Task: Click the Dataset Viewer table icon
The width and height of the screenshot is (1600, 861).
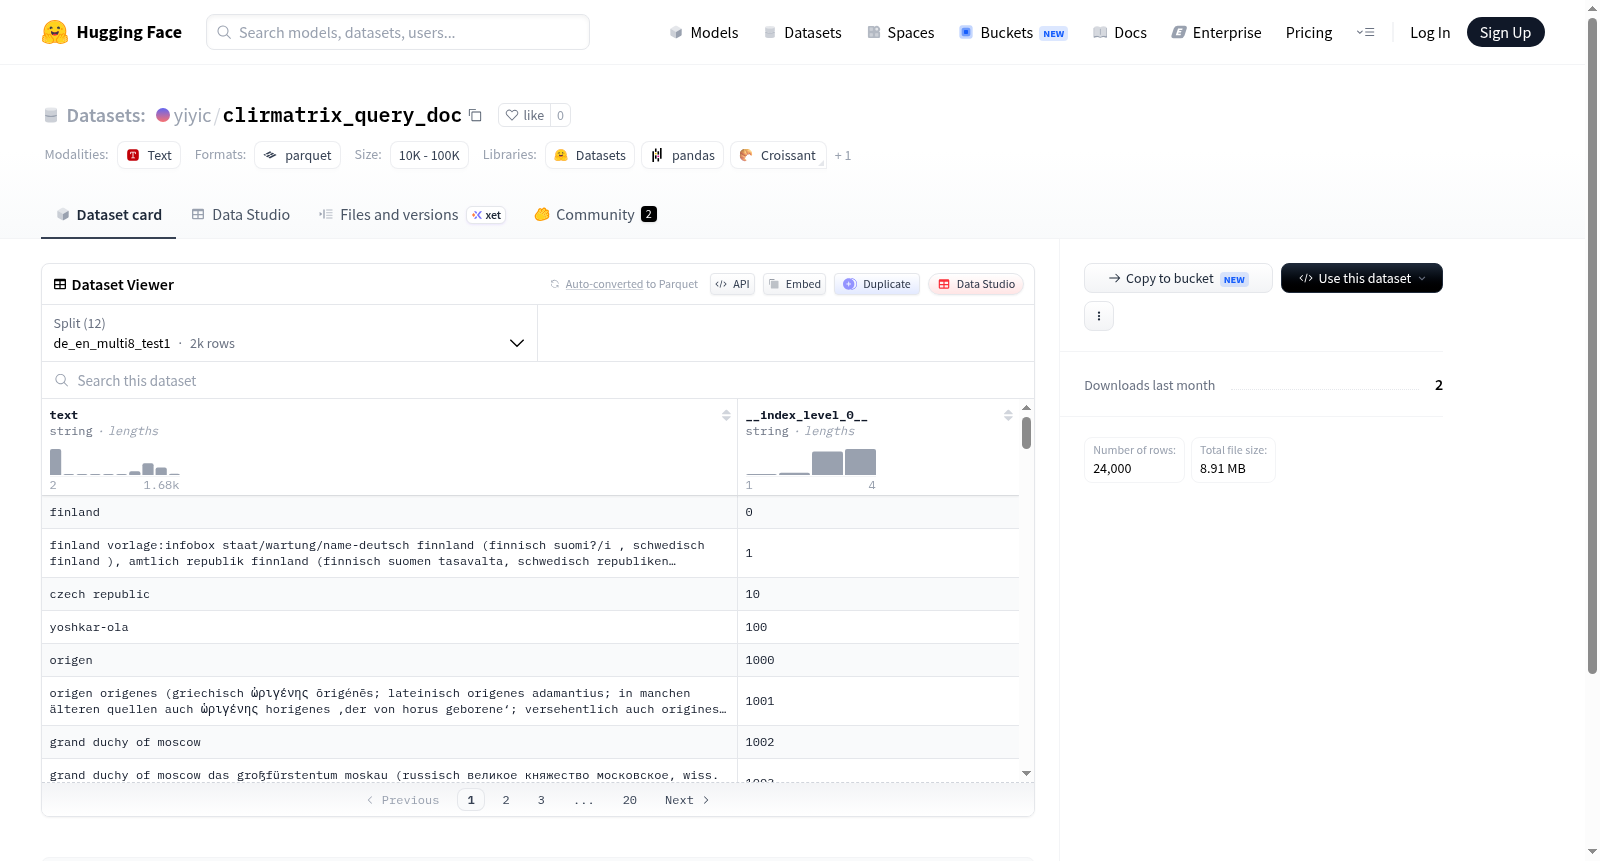Action: point(60,284)
